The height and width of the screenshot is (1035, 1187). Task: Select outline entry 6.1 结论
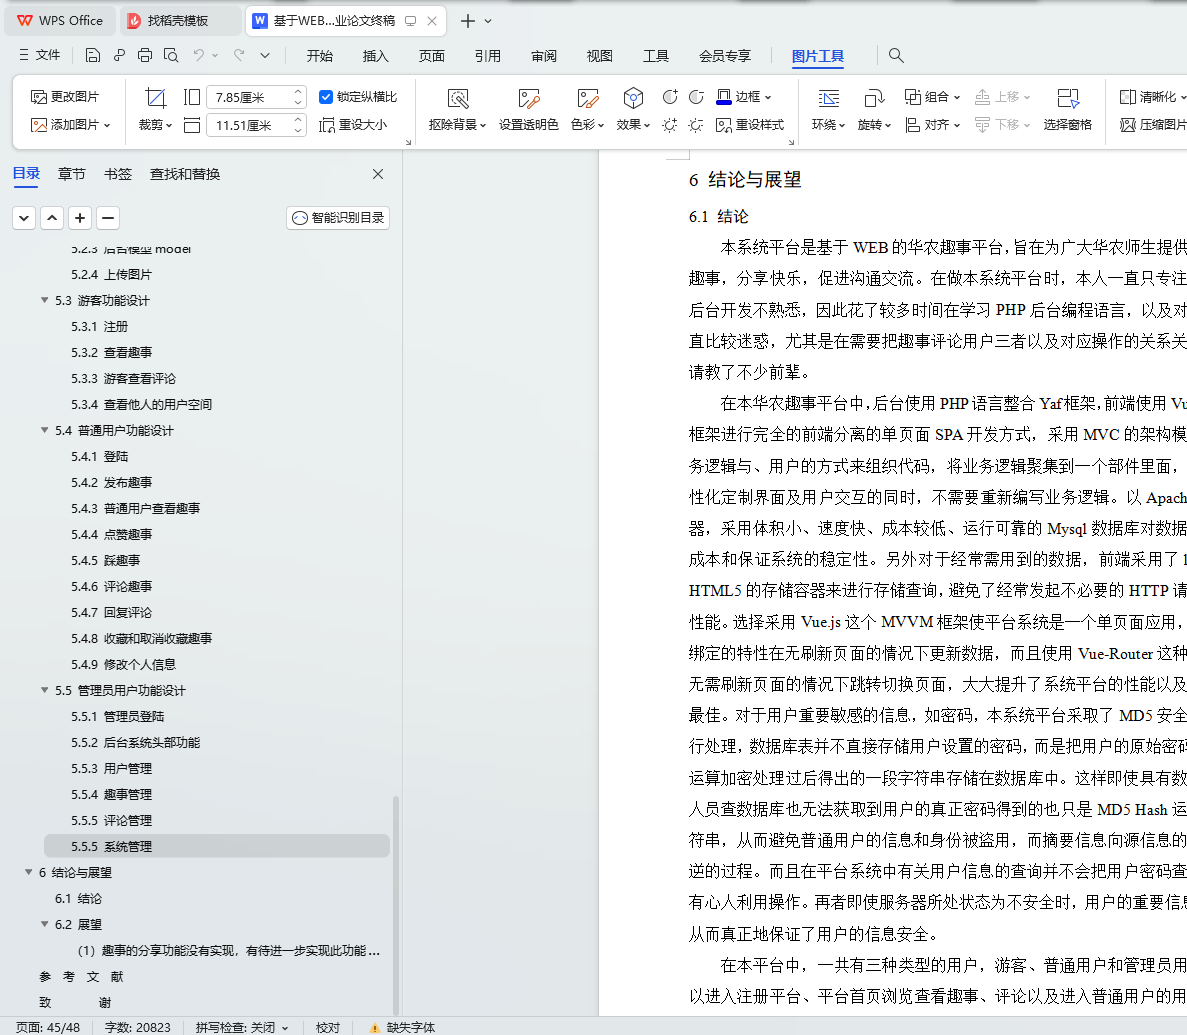pos(78,899)
